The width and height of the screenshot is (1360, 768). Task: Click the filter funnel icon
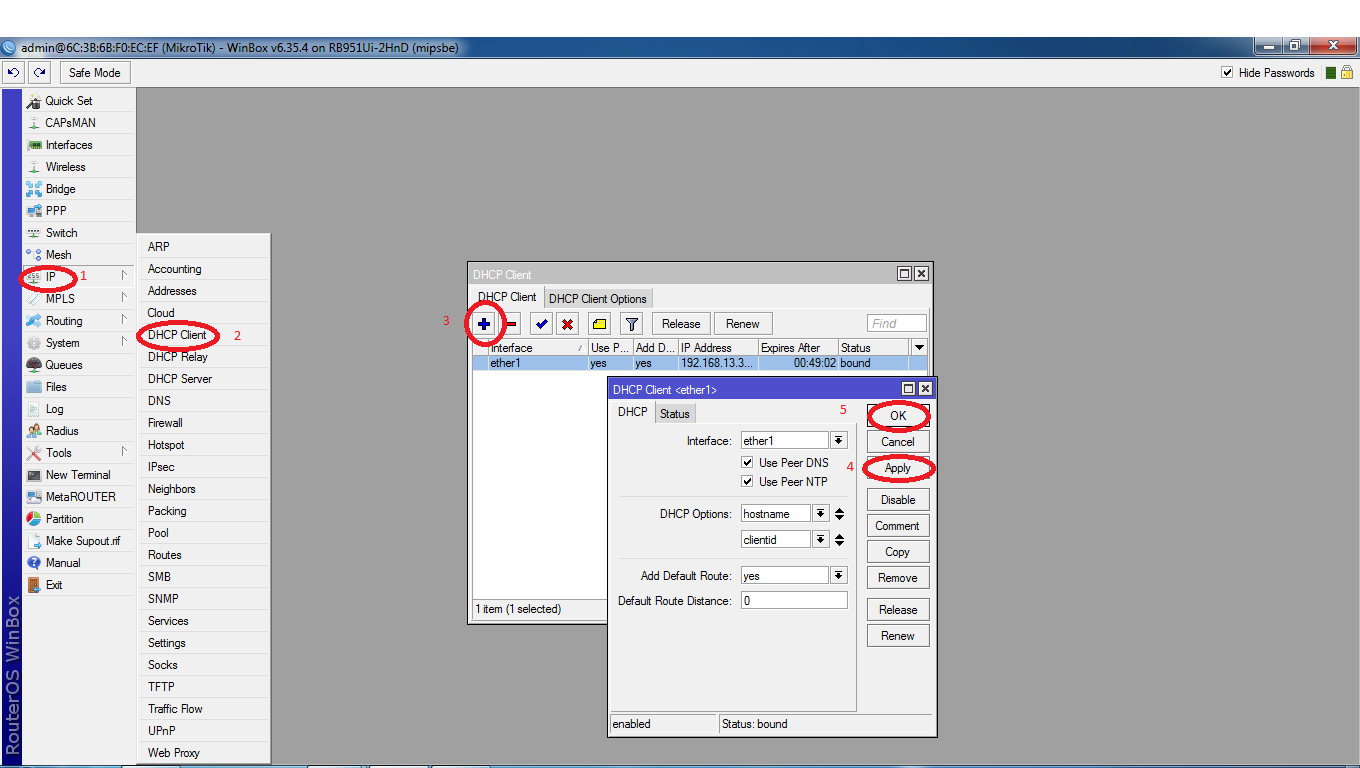coord(631,324)
